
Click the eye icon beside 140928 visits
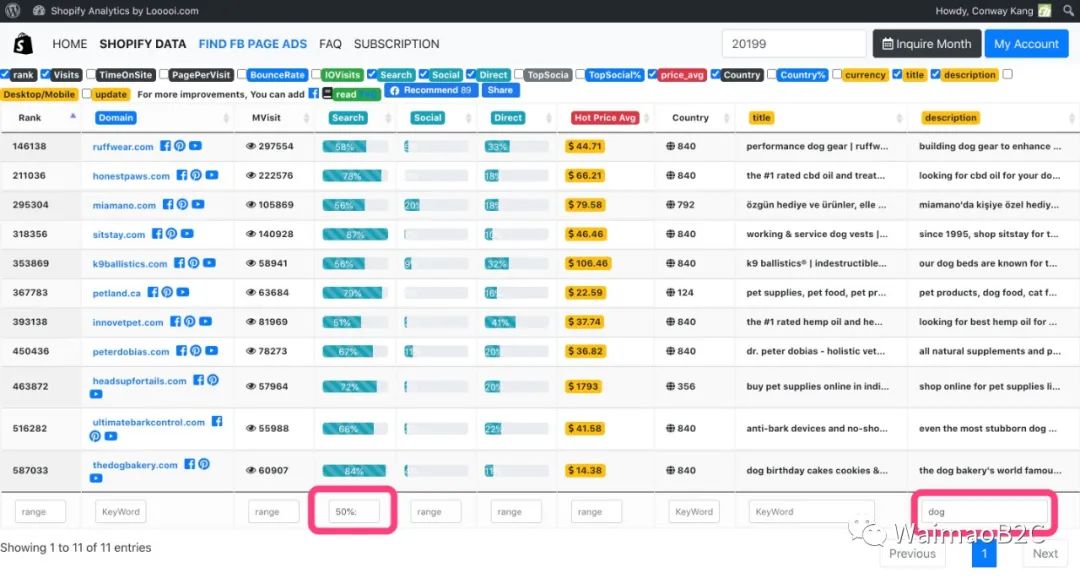pos(251,234)
